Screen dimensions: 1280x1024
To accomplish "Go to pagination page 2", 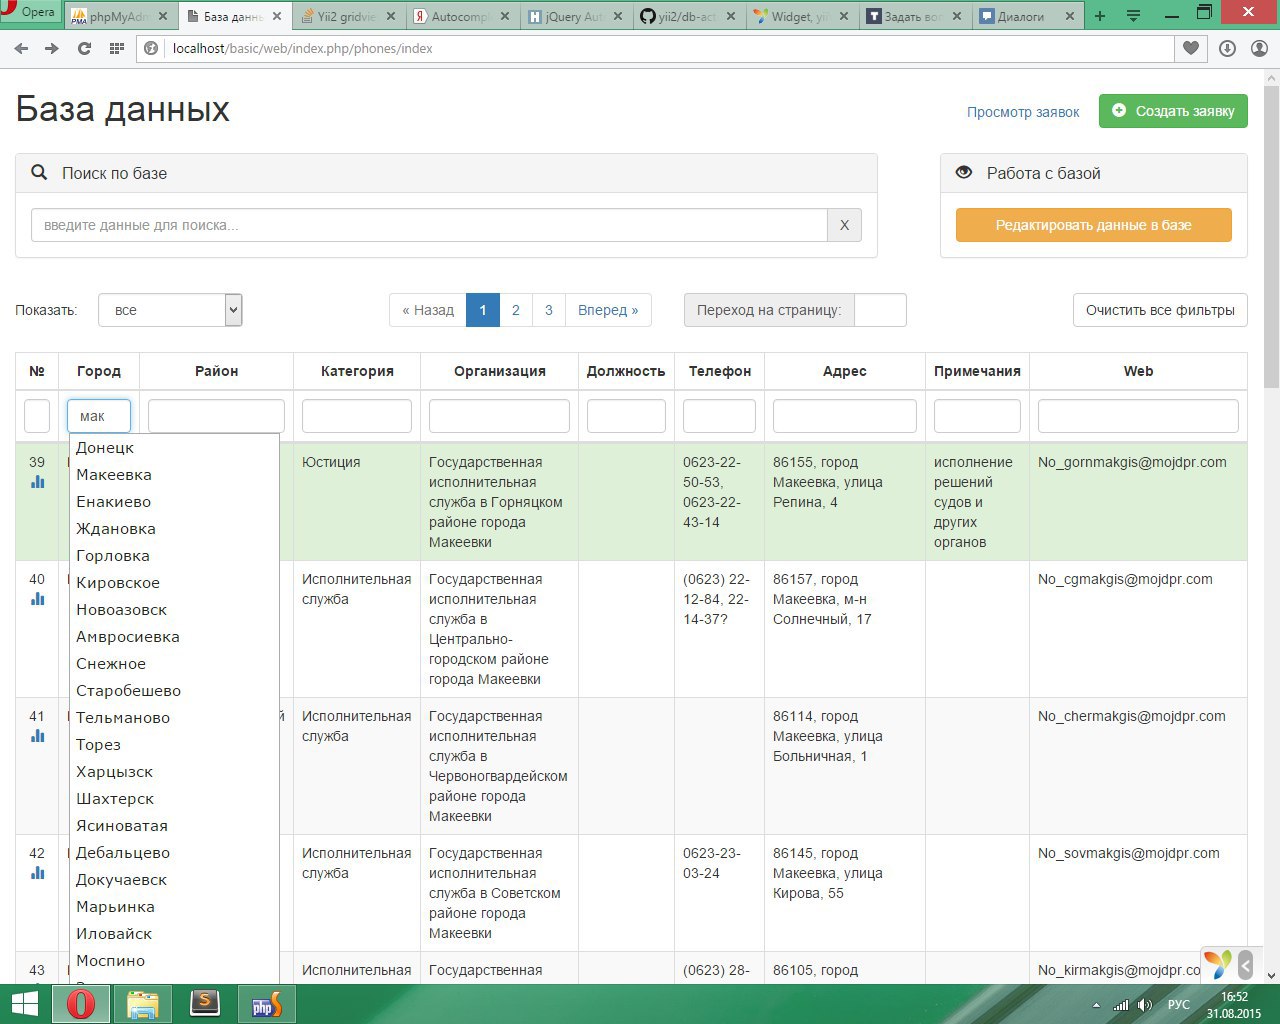I will coord(516,310).
